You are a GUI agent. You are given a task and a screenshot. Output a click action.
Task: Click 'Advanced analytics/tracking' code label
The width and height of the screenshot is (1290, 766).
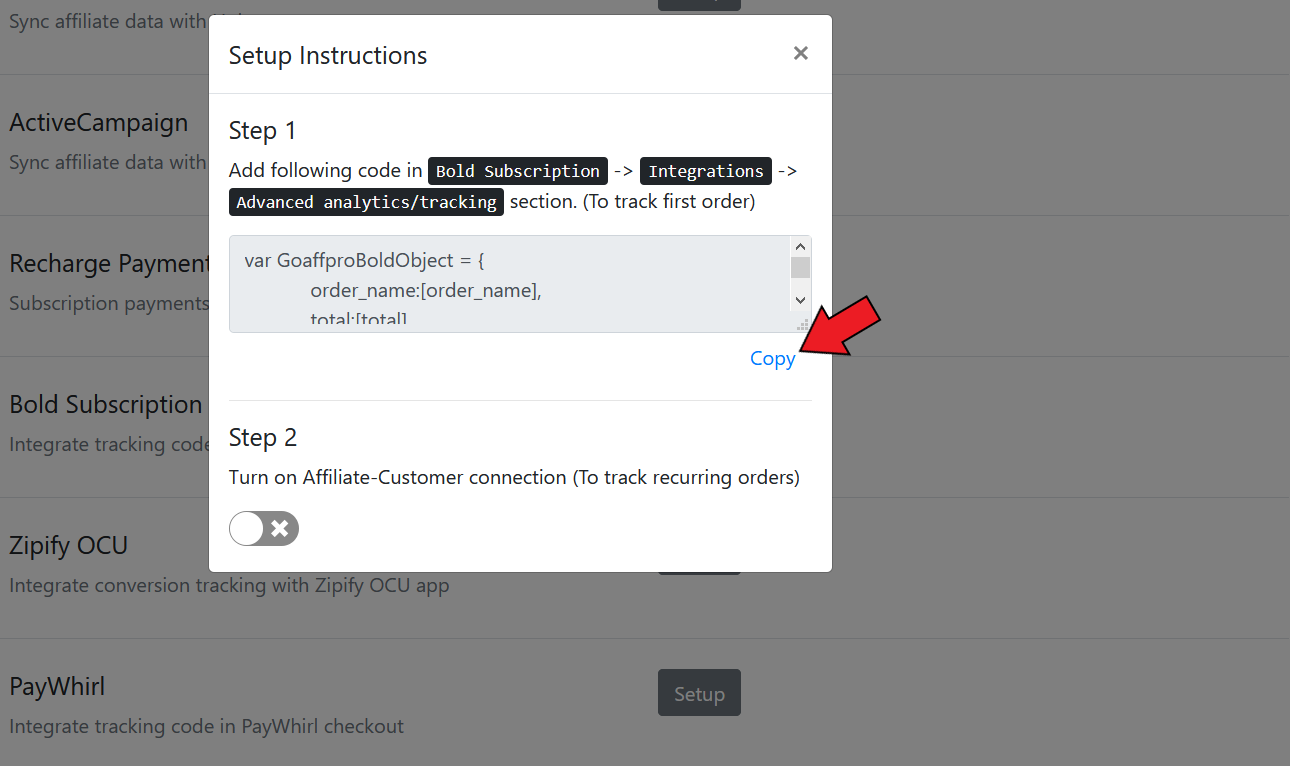point(366,202)
